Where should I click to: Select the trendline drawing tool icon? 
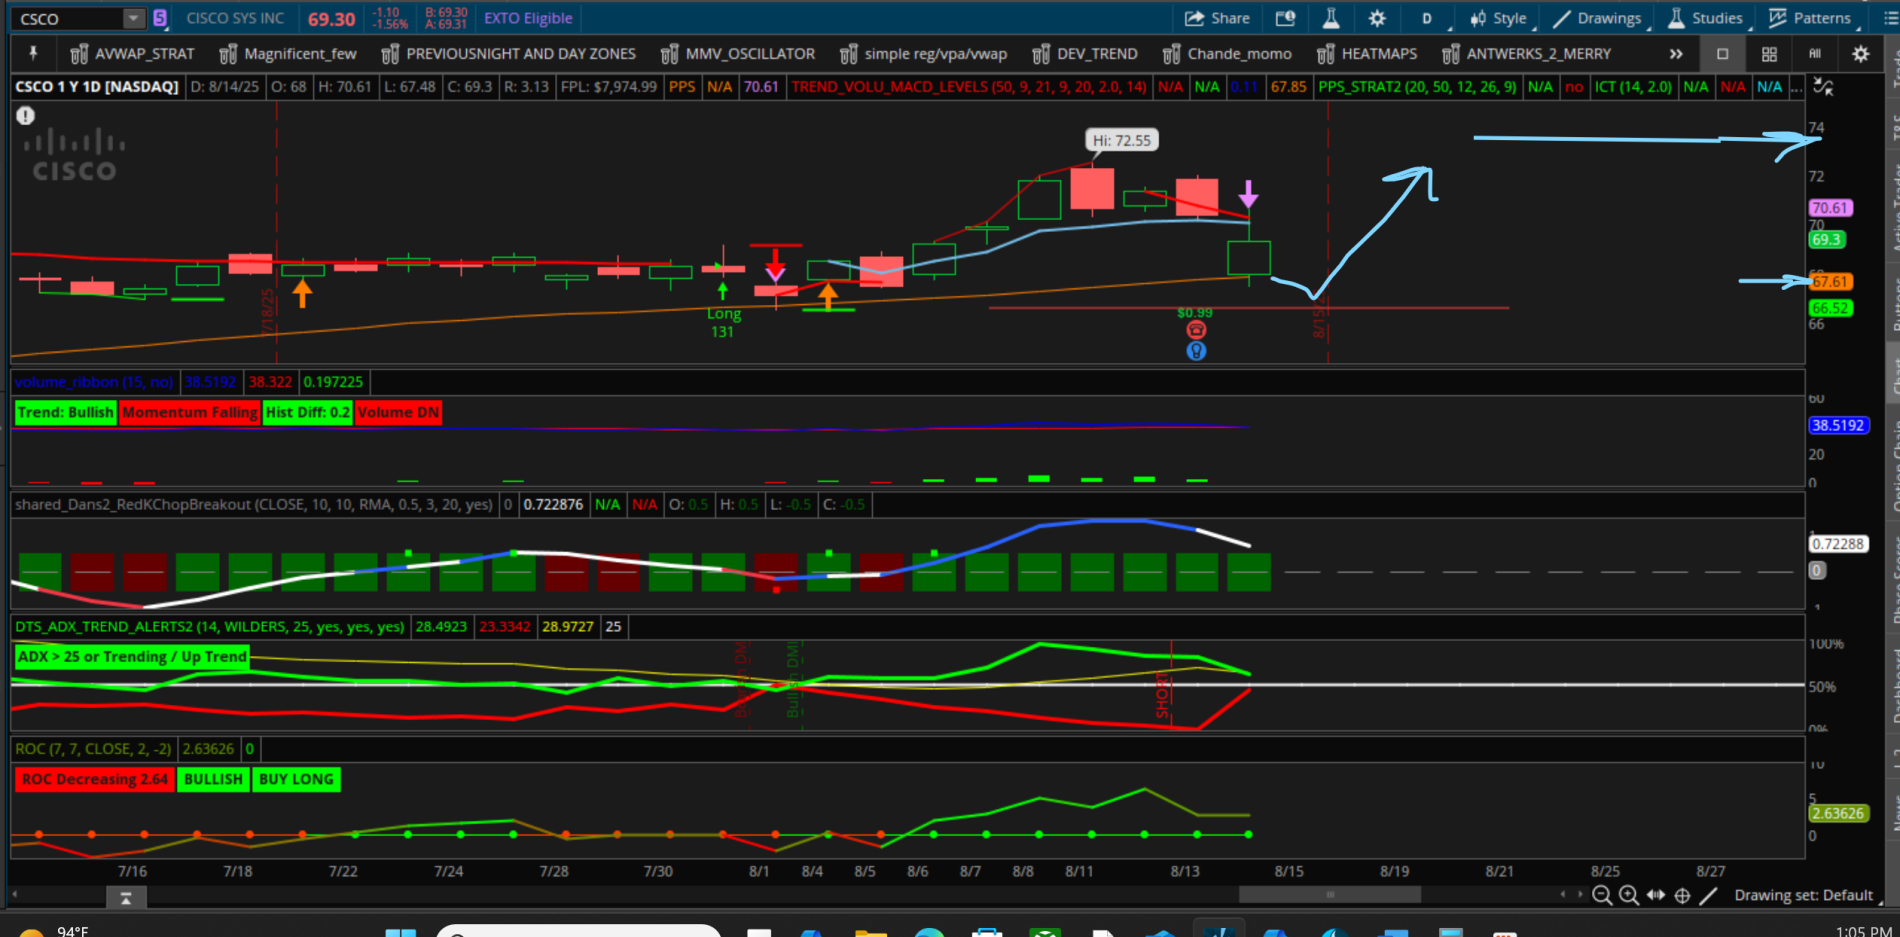[1709, 896]
